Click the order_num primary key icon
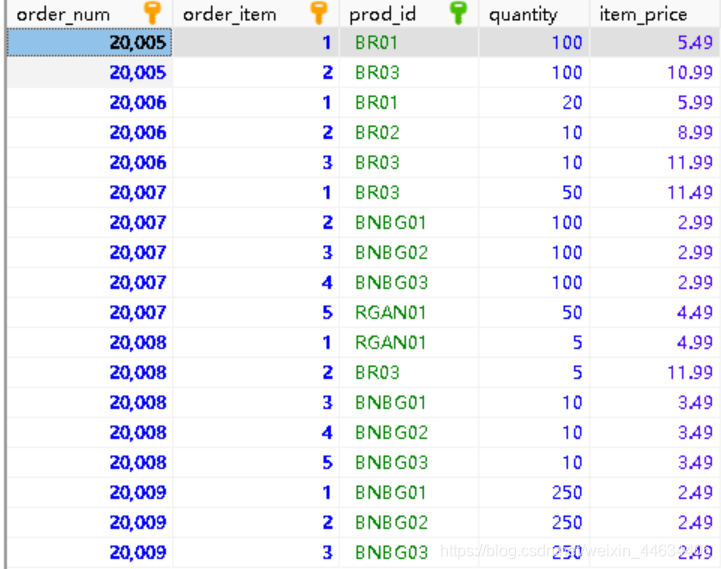The image size is (721, 569). 152,13
